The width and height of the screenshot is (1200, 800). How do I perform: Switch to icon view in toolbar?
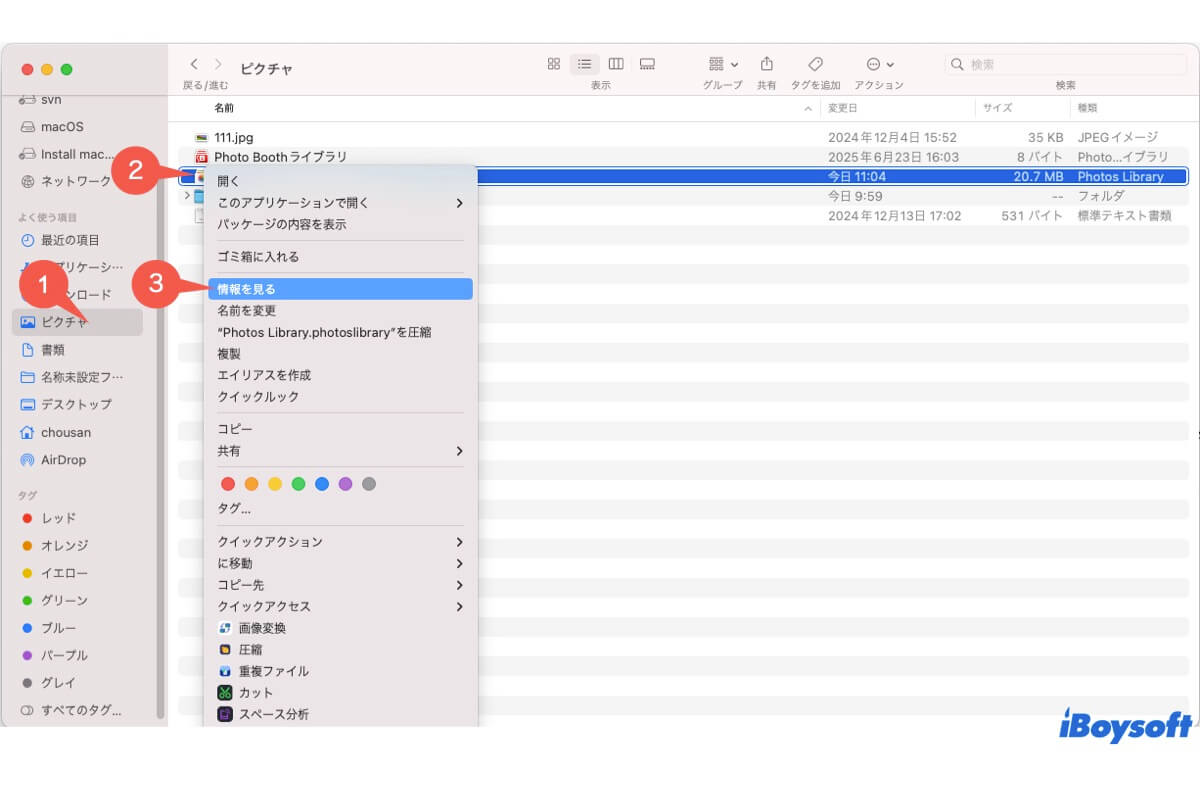553,64
